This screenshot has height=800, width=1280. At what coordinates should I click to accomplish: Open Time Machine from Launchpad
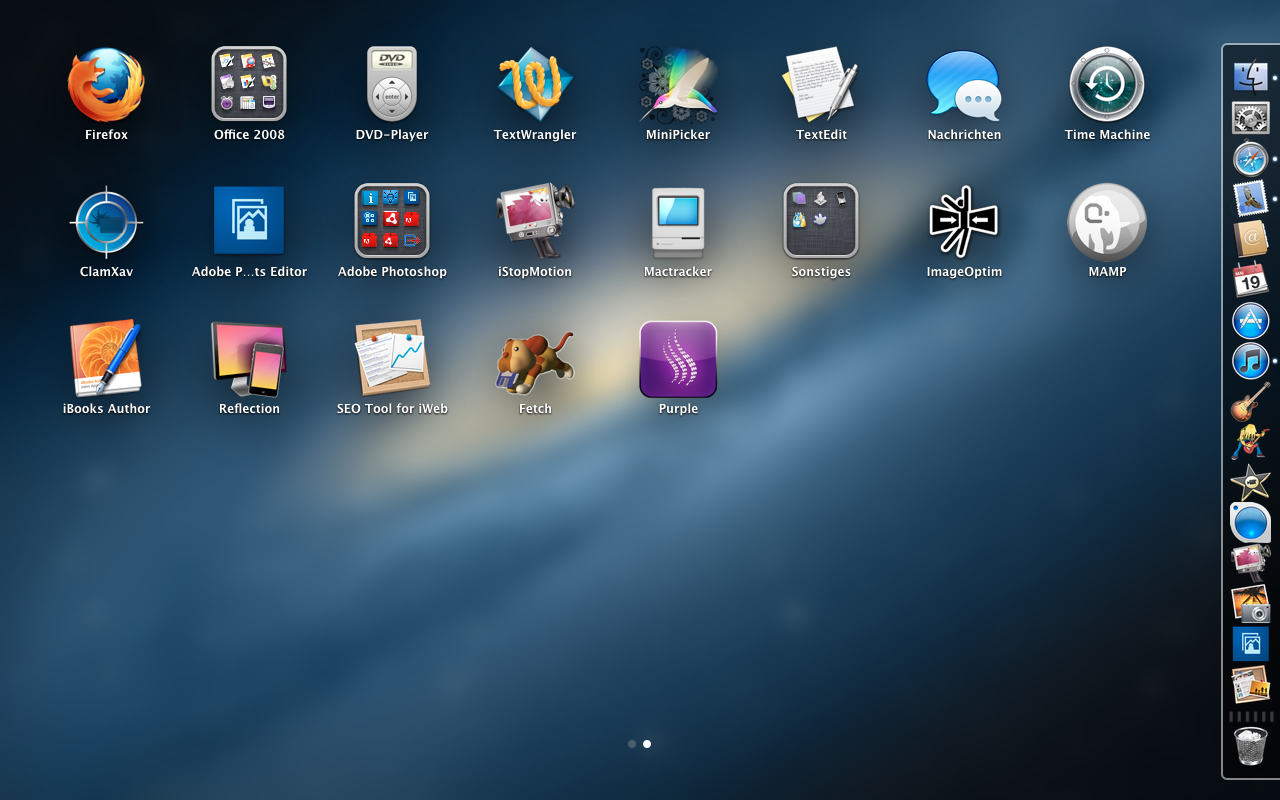[1107, 85]
